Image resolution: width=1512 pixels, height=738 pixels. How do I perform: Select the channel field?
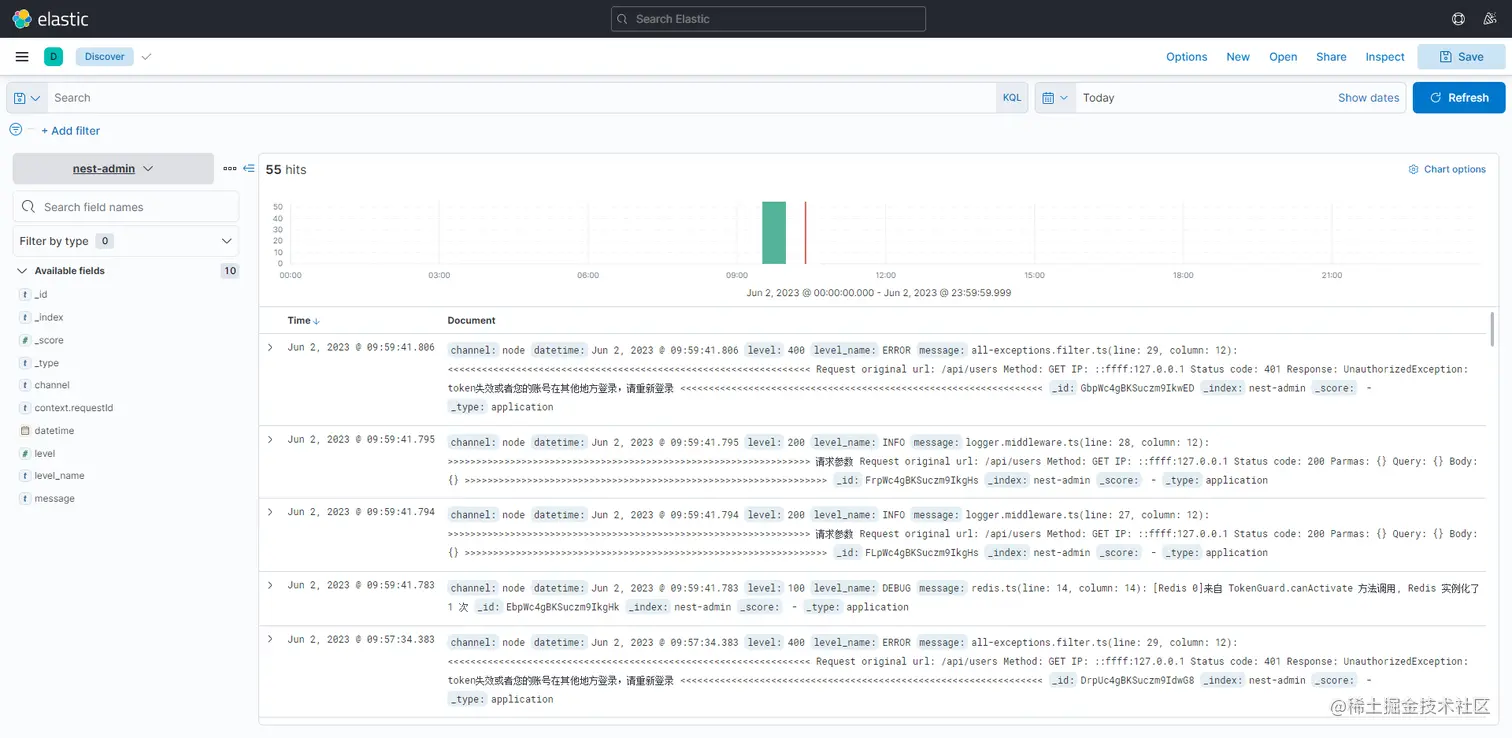coord(52,385)
